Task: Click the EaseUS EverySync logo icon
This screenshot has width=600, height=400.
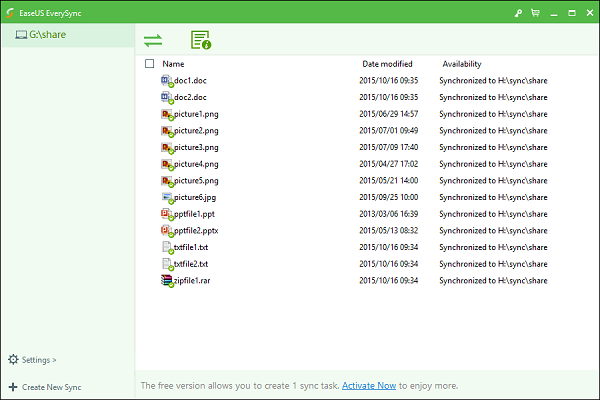Action: (x=10, y=12)
